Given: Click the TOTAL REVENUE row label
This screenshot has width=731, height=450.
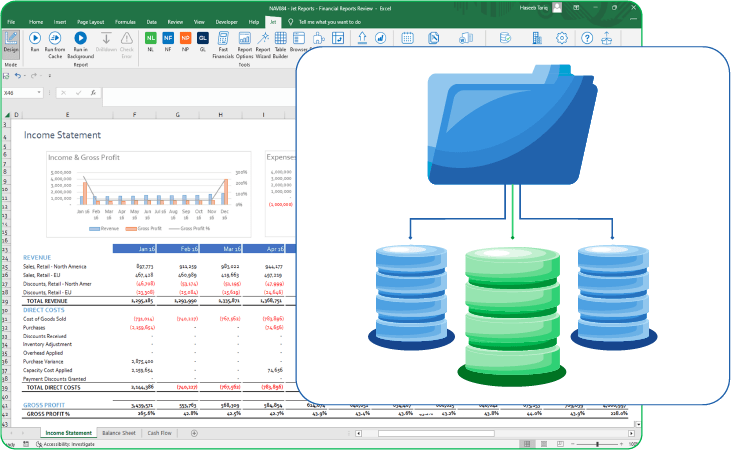Looking at the screenshot, I should [x=47, y=301].
